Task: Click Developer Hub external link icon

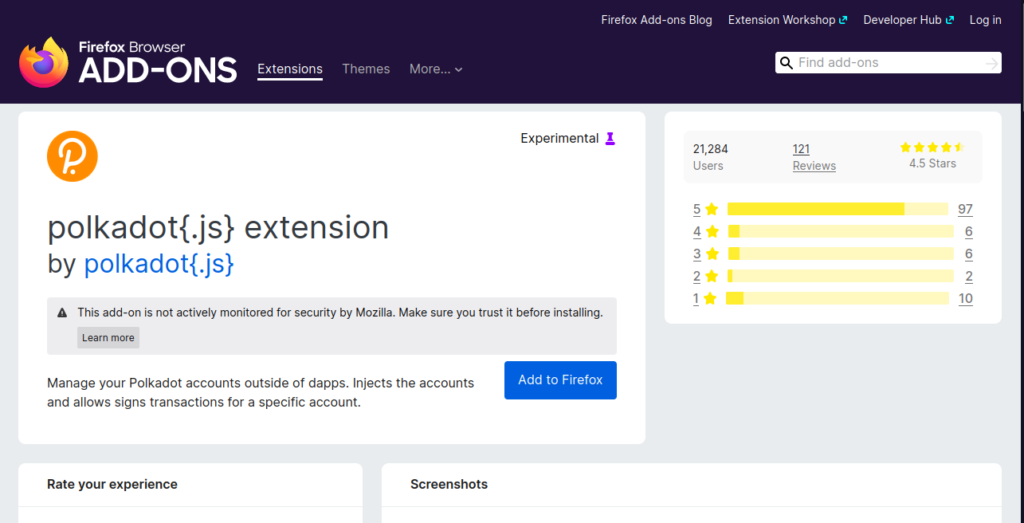Action: pos(950,20)
